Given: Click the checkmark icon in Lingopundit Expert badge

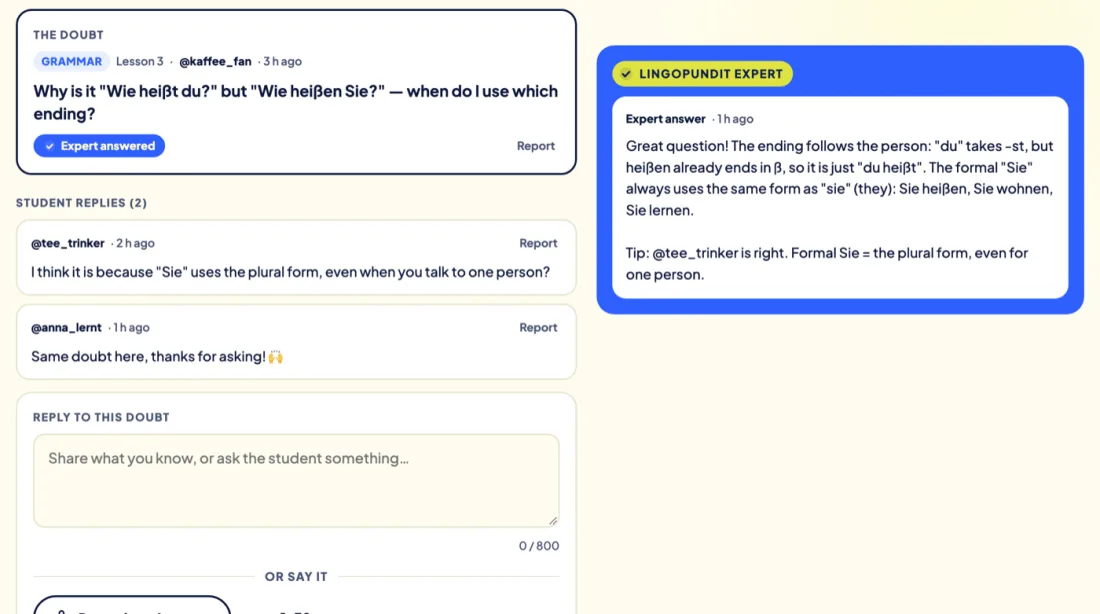Looking at the screenshot, I should (626, 74).
